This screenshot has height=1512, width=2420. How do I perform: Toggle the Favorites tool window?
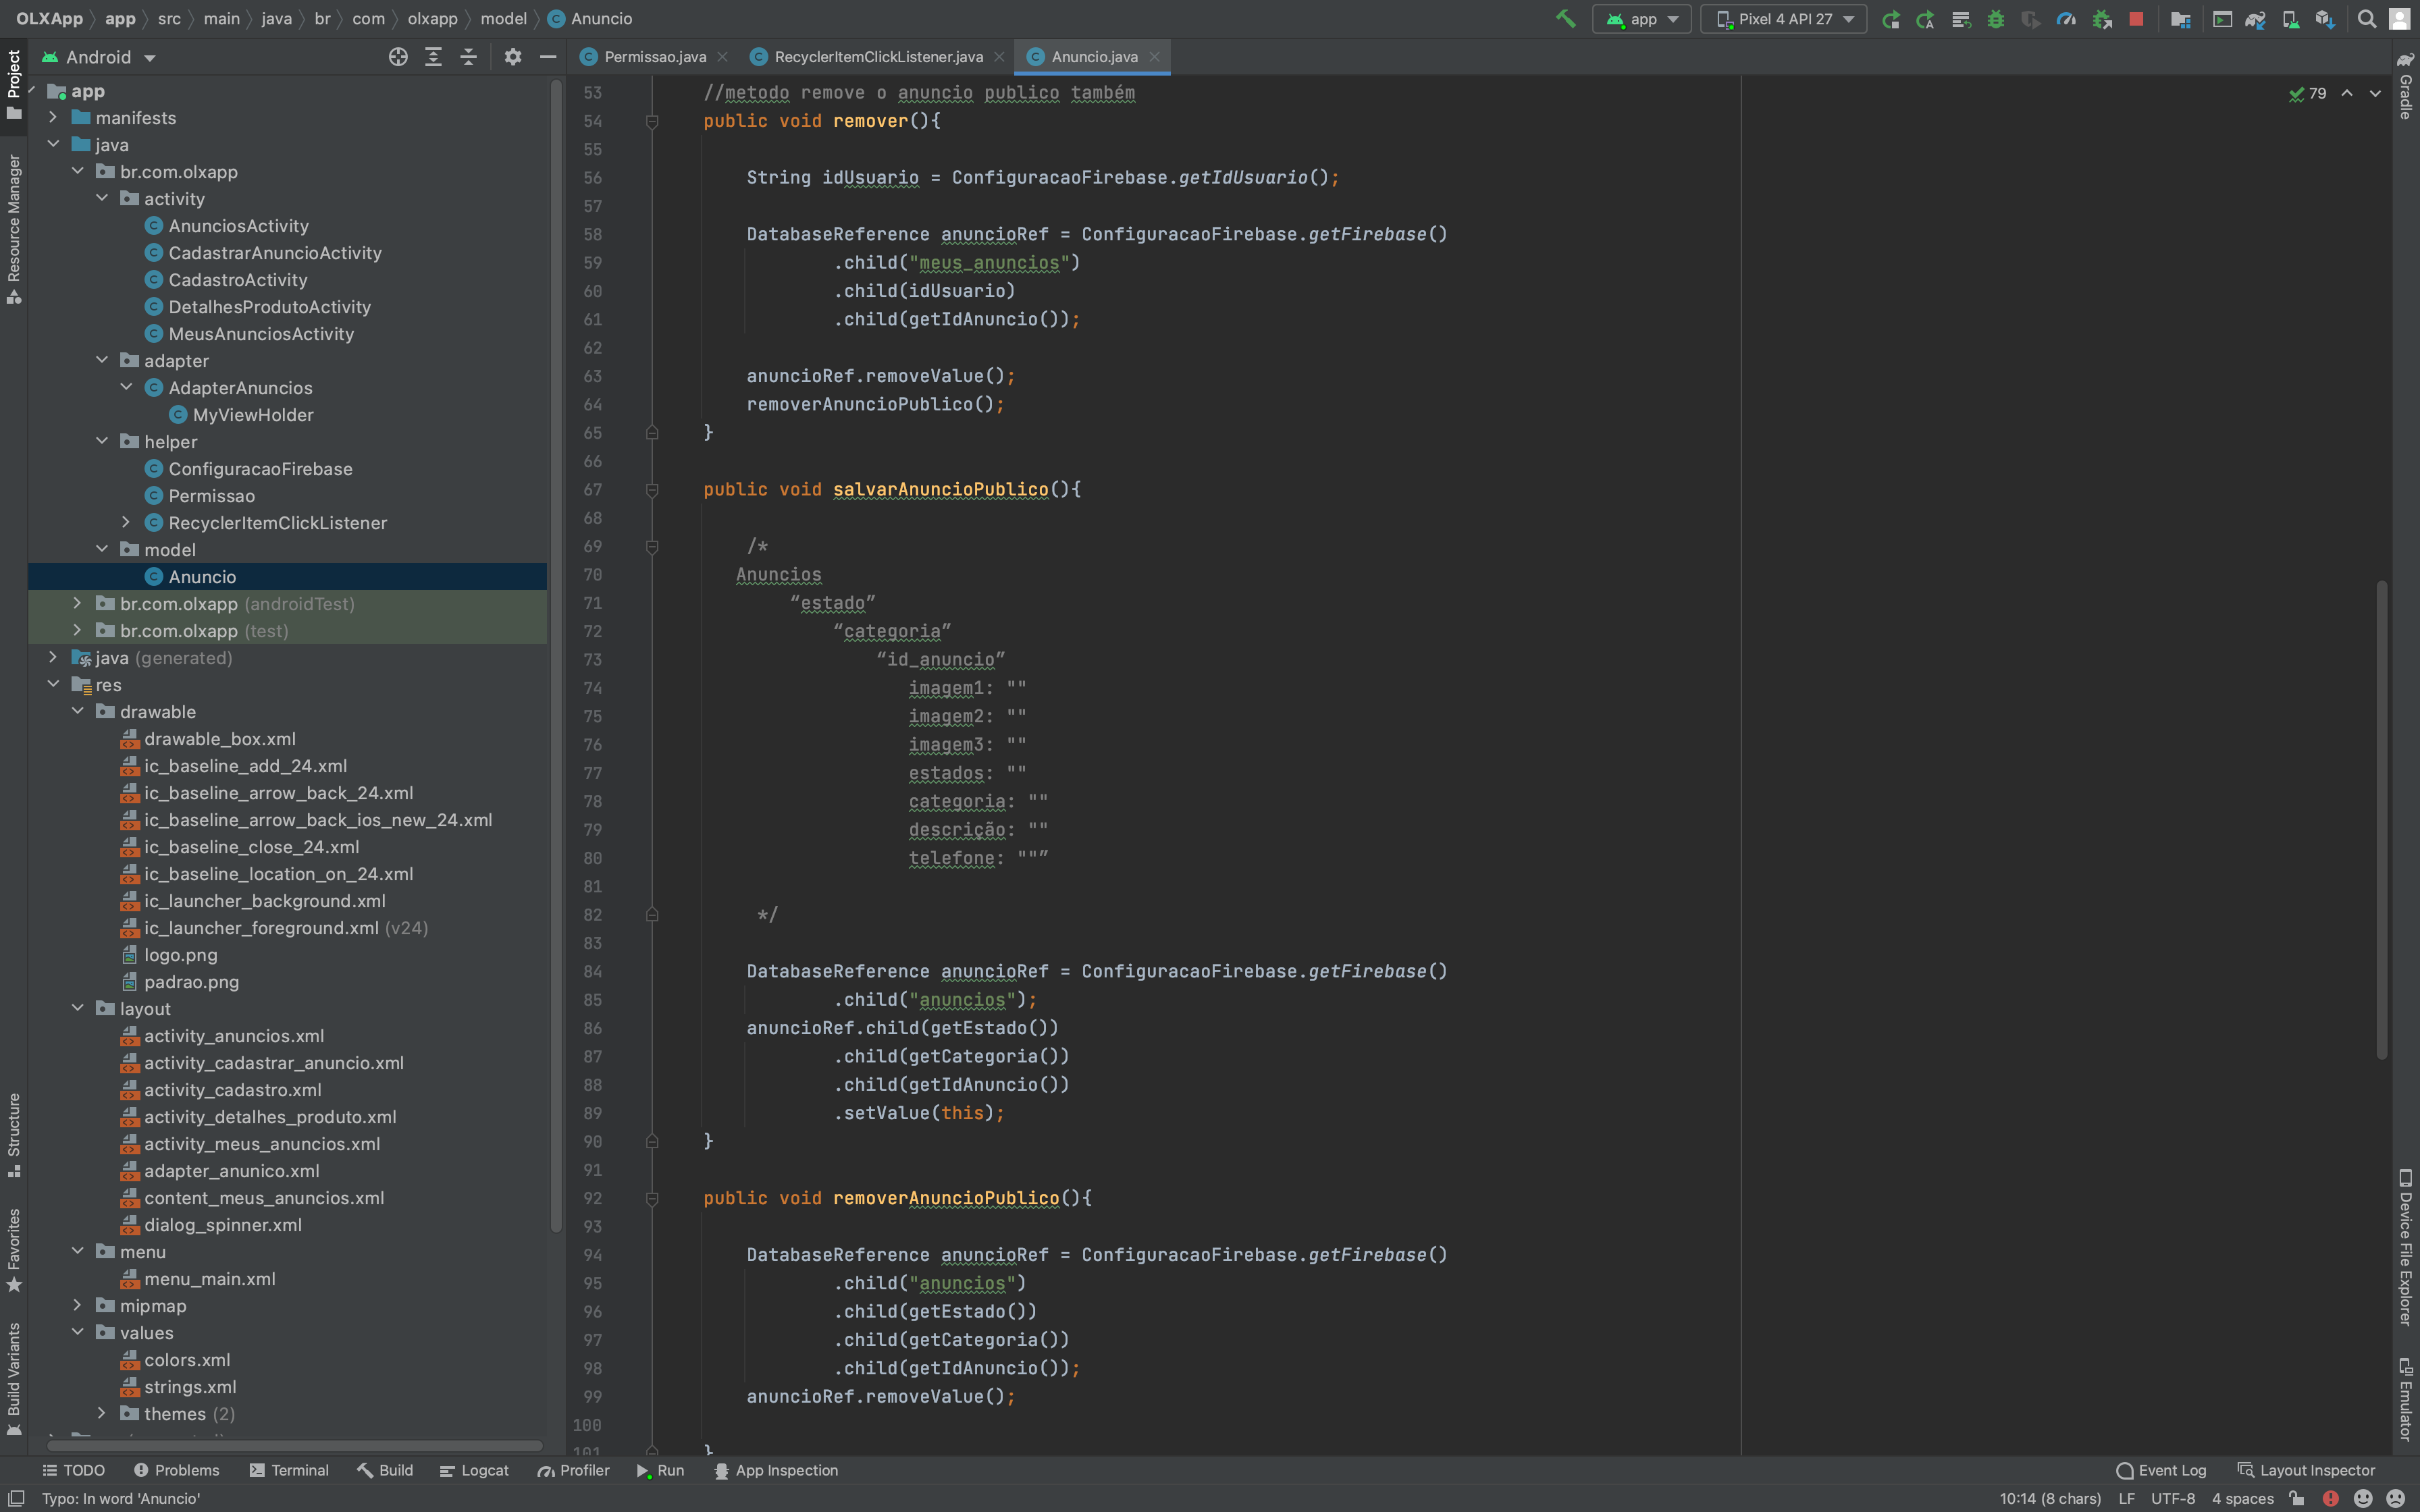[14, 1250]
